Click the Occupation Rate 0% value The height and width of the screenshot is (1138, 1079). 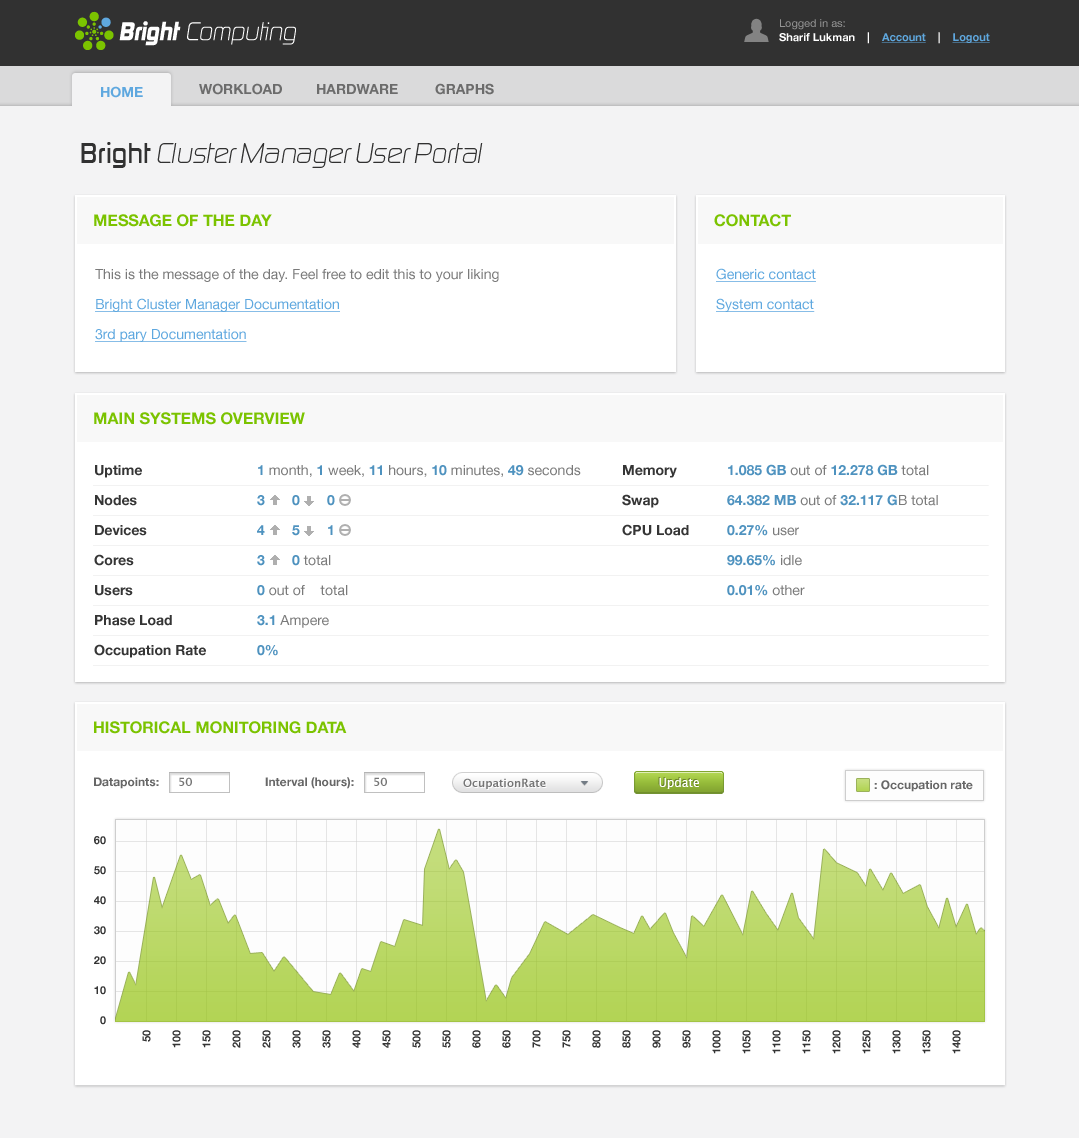267,650
